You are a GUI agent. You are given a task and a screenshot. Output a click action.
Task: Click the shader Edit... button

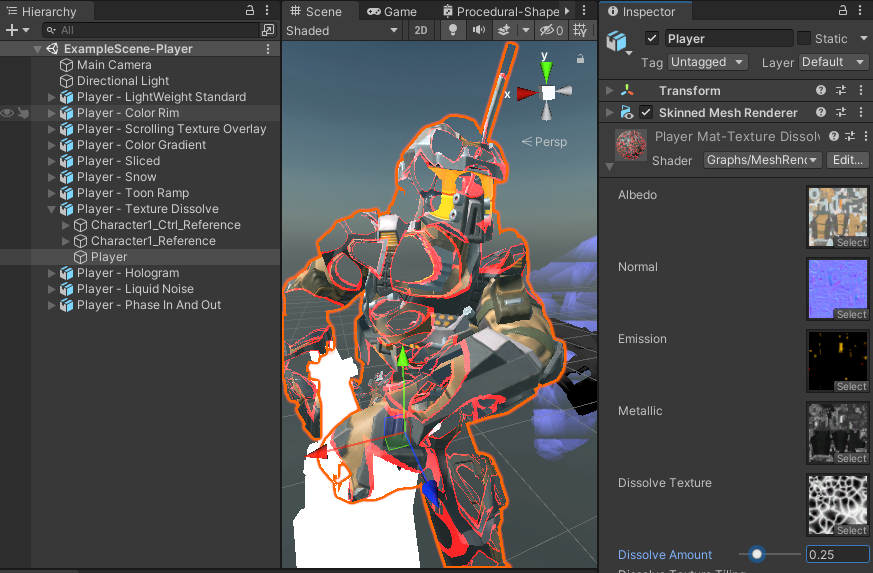pyautogui.click(x=847, y=160)
